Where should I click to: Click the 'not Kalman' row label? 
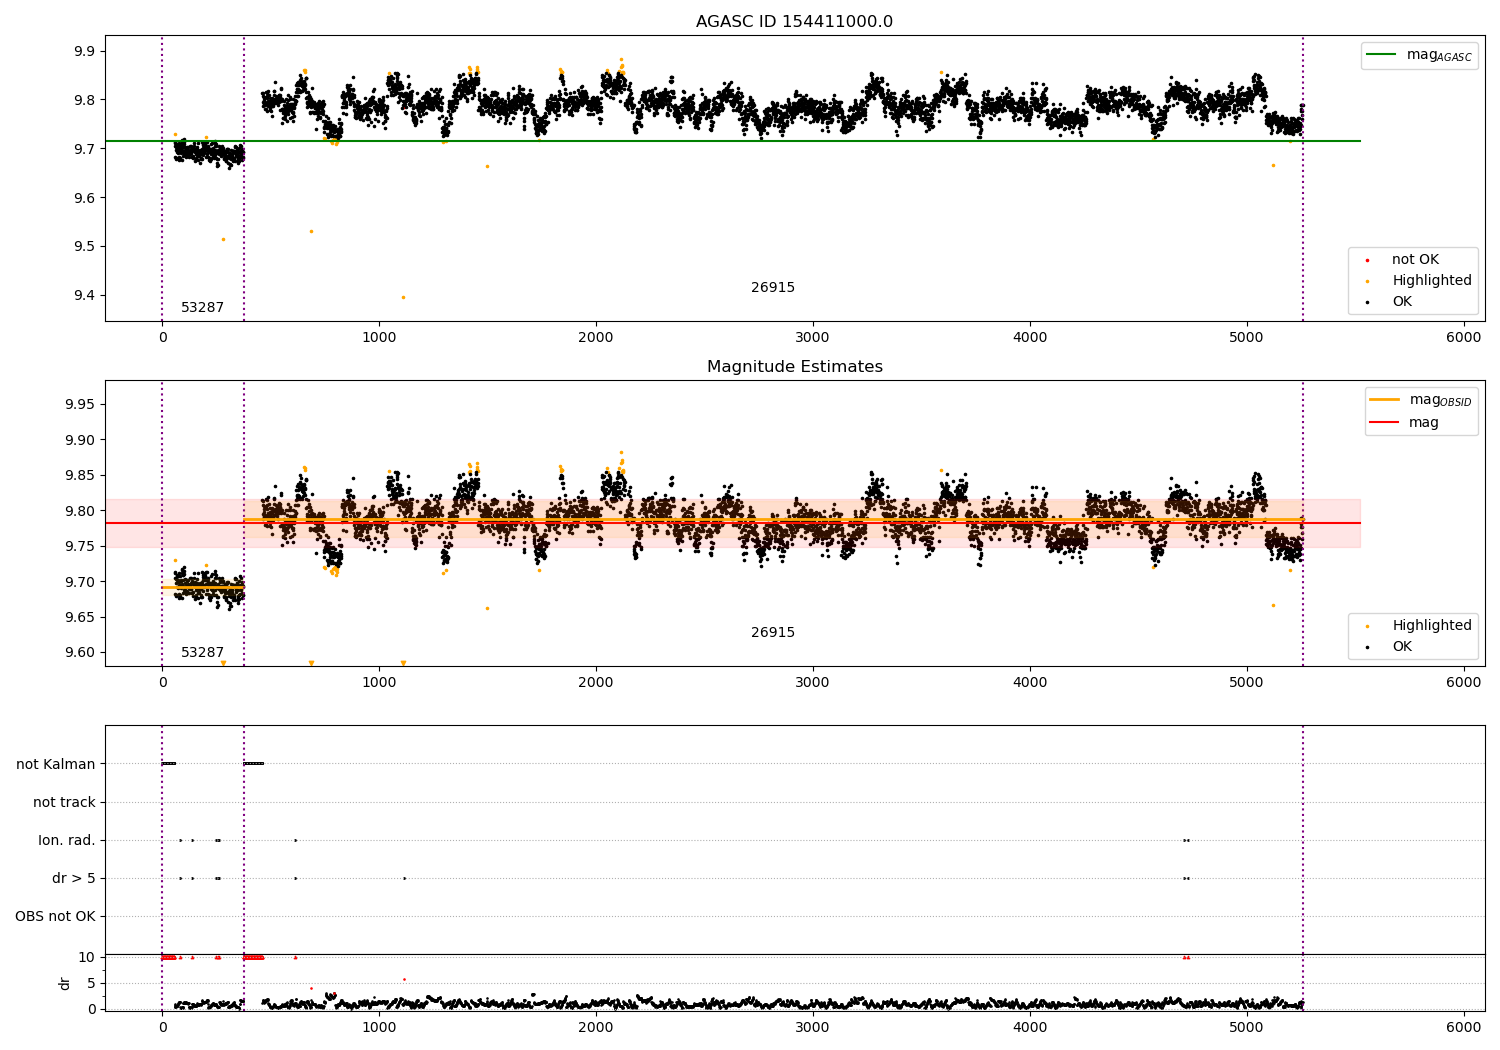pos(56,765)
